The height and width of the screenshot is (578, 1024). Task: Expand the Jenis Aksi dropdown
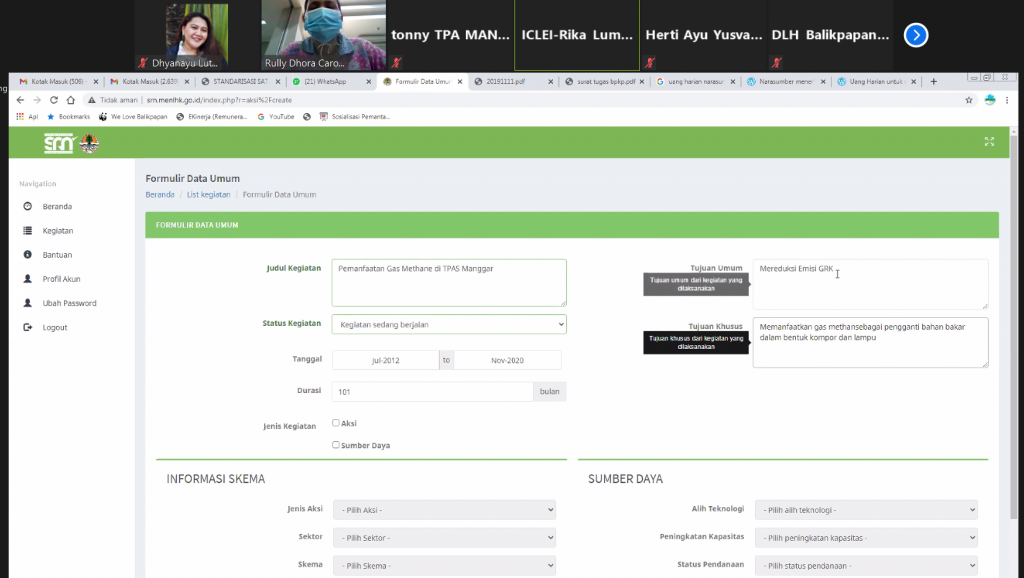443,510
